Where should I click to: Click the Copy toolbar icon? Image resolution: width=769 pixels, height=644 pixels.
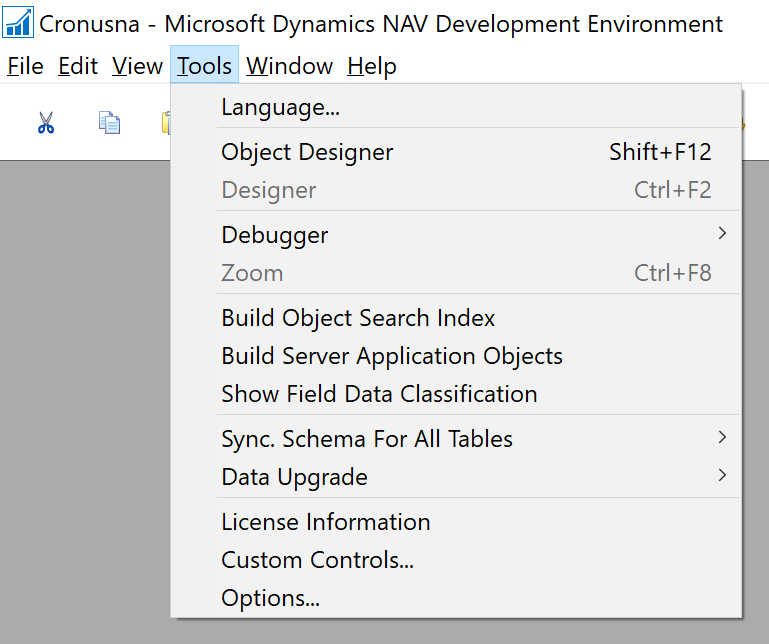coord(109,123)
